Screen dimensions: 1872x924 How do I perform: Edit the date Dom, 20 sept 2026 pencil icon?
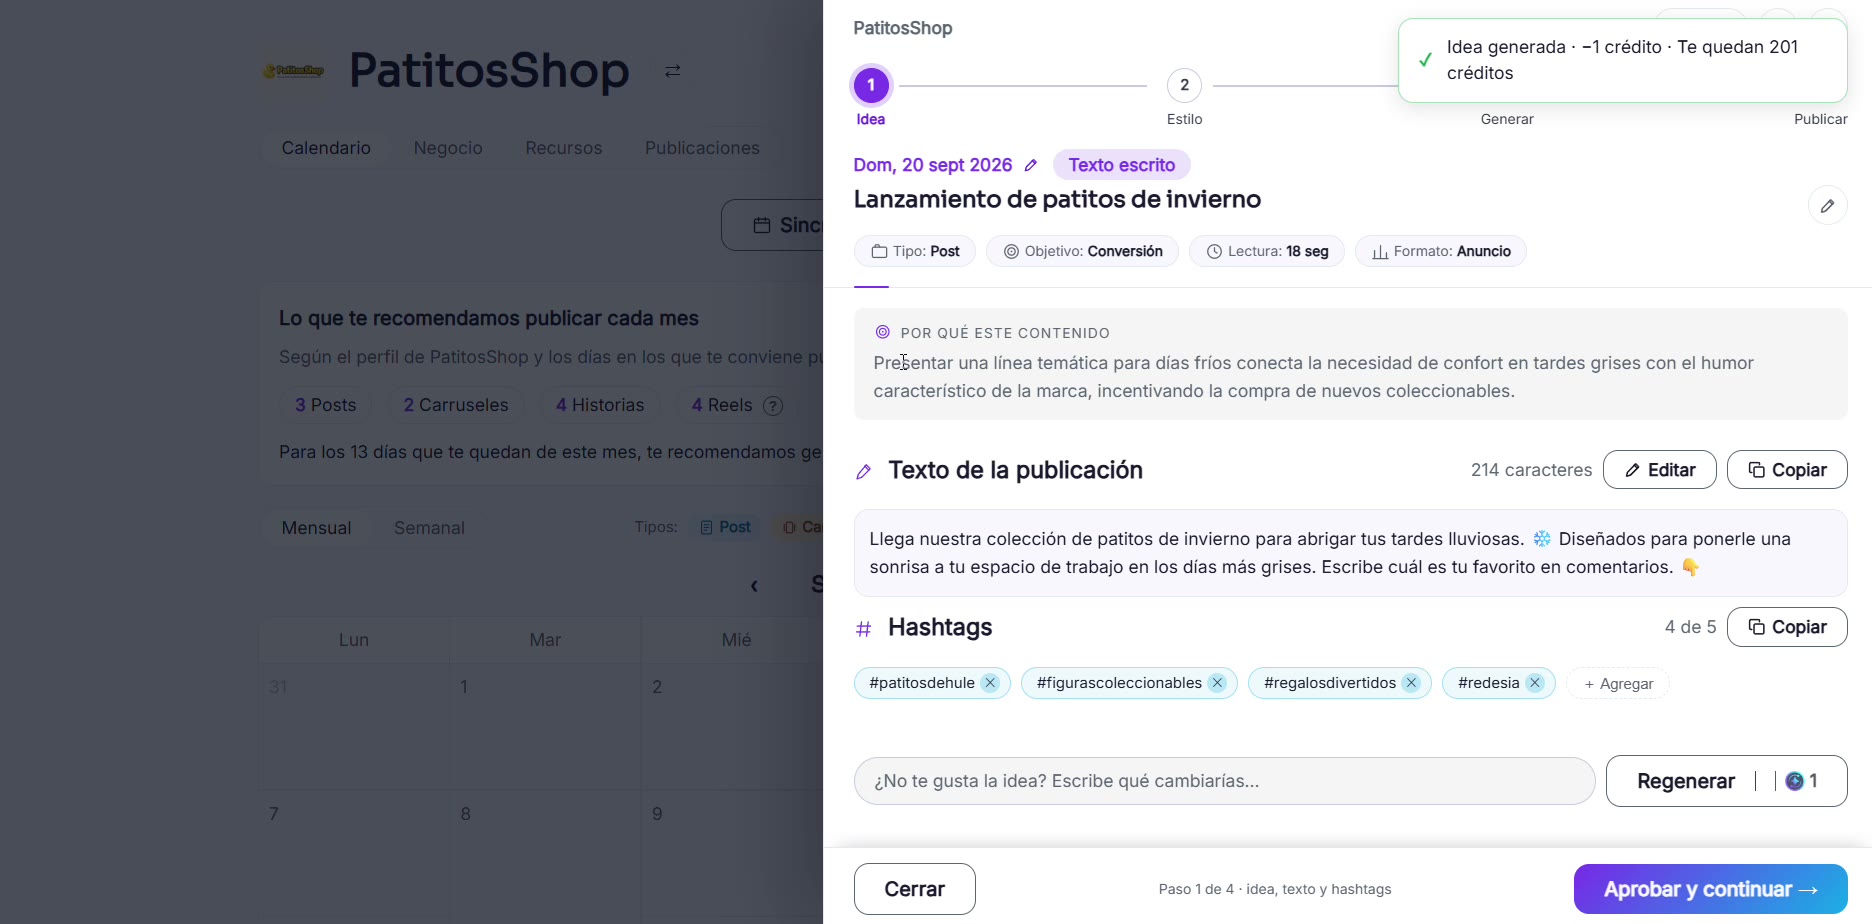(x=1031, y=165)
